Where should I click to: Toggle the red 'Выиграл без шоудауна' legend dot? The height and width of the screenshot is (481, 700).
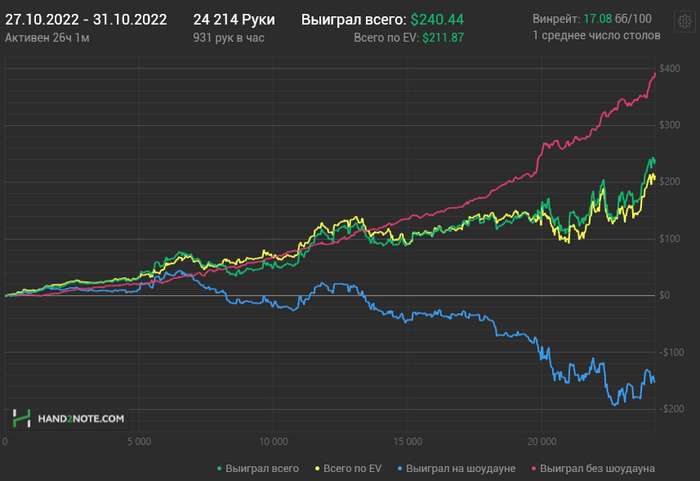tap(534, 469)
